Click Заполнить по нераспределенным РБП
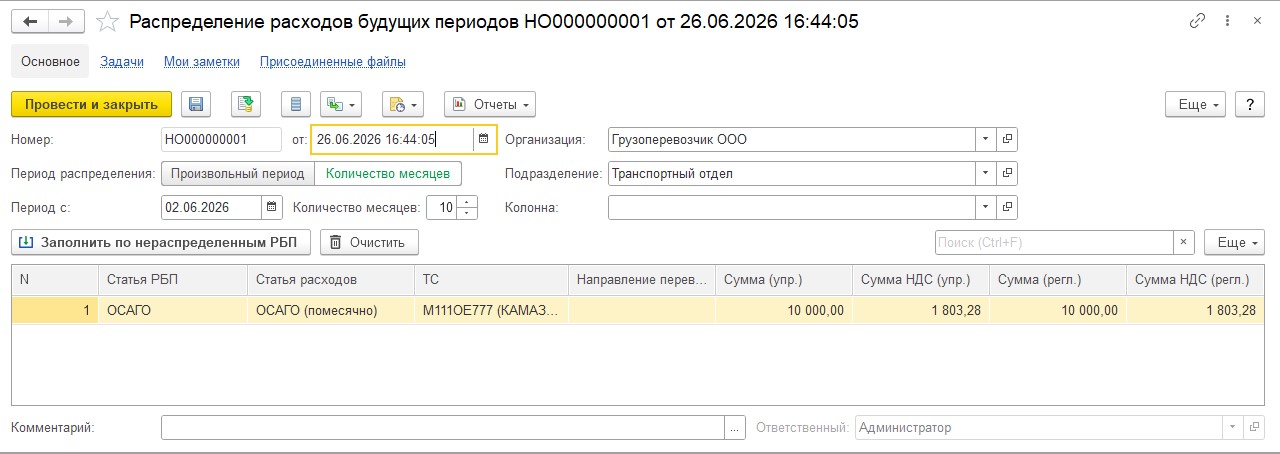Viewport: 1280px width, 454px height. pyautogui.click(x=161, y=242)
